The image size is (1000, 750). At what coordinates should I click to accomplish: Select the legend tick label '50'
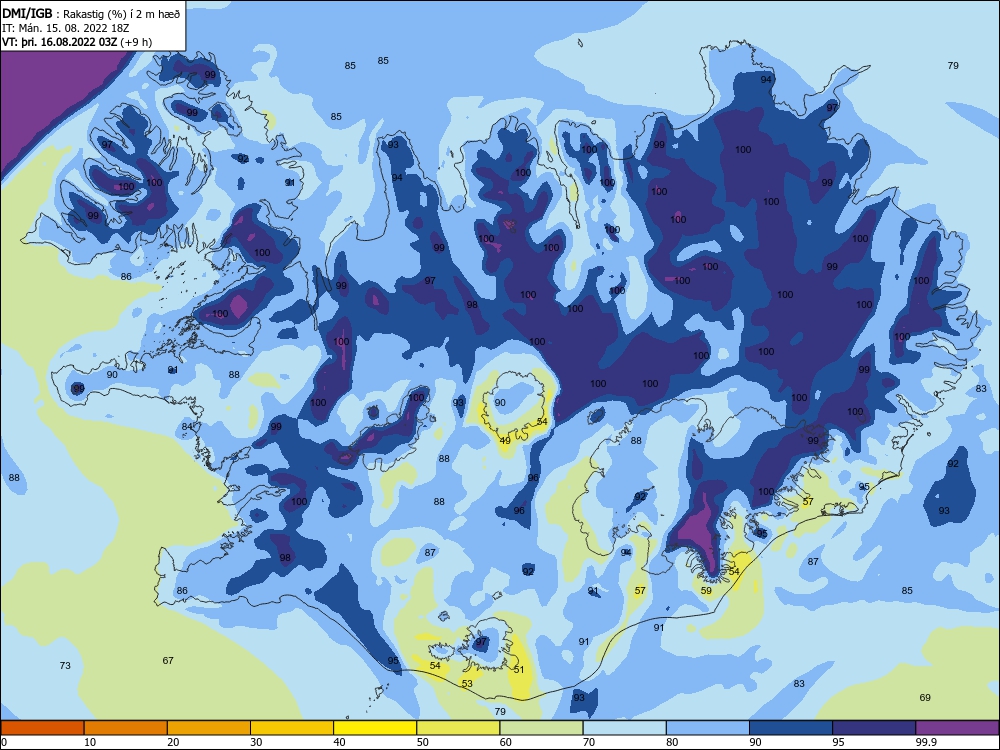coord(422,742)
